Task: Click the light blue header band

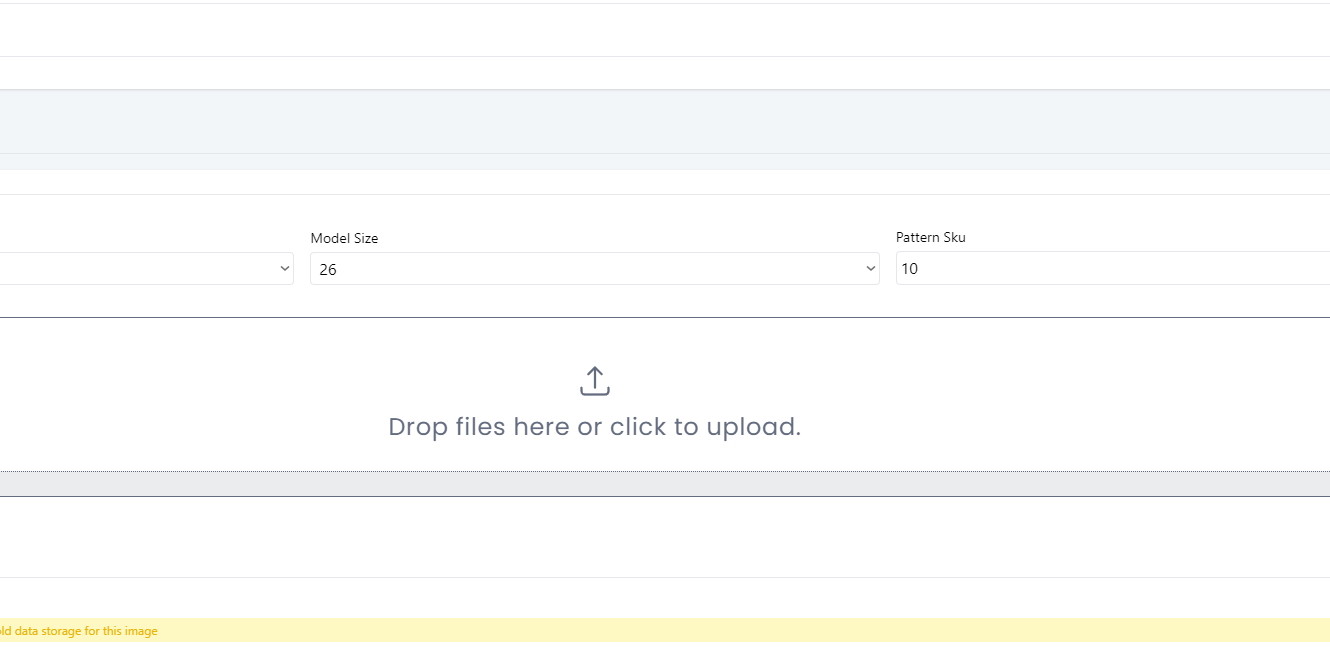Action: click(665, 121)
